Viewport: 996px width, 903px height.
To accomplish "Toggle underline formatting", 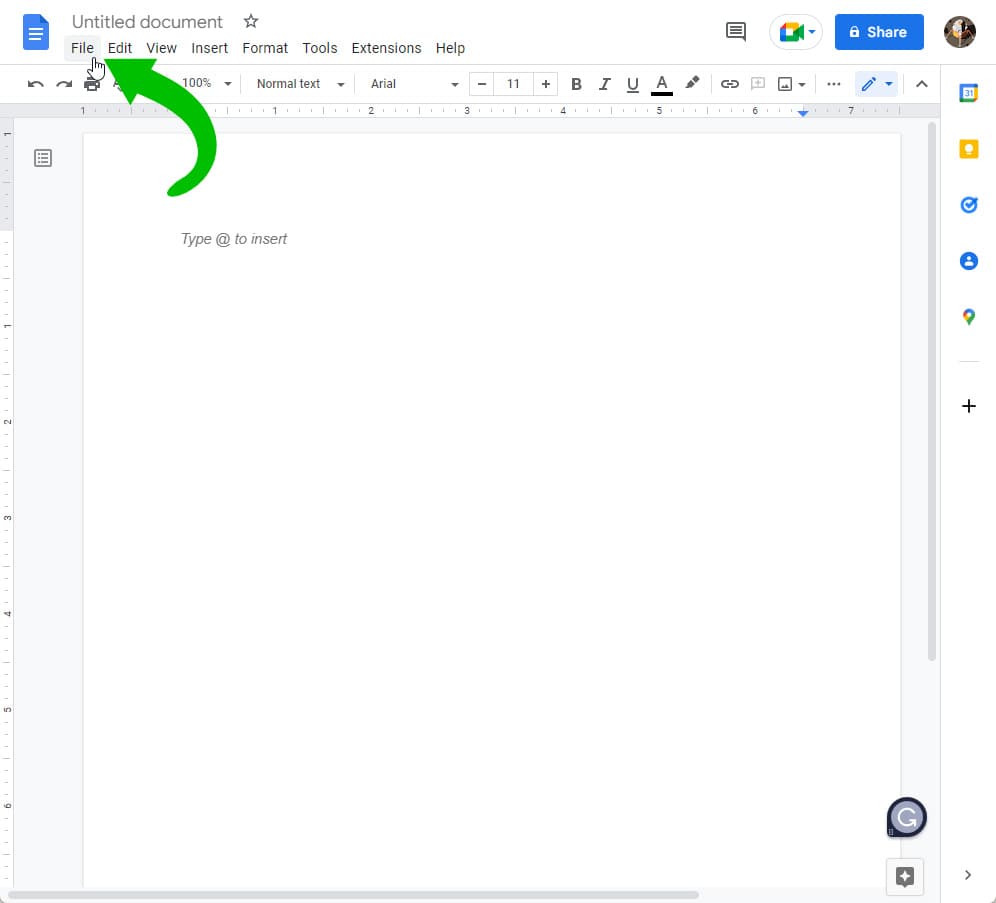I will 632,84.
